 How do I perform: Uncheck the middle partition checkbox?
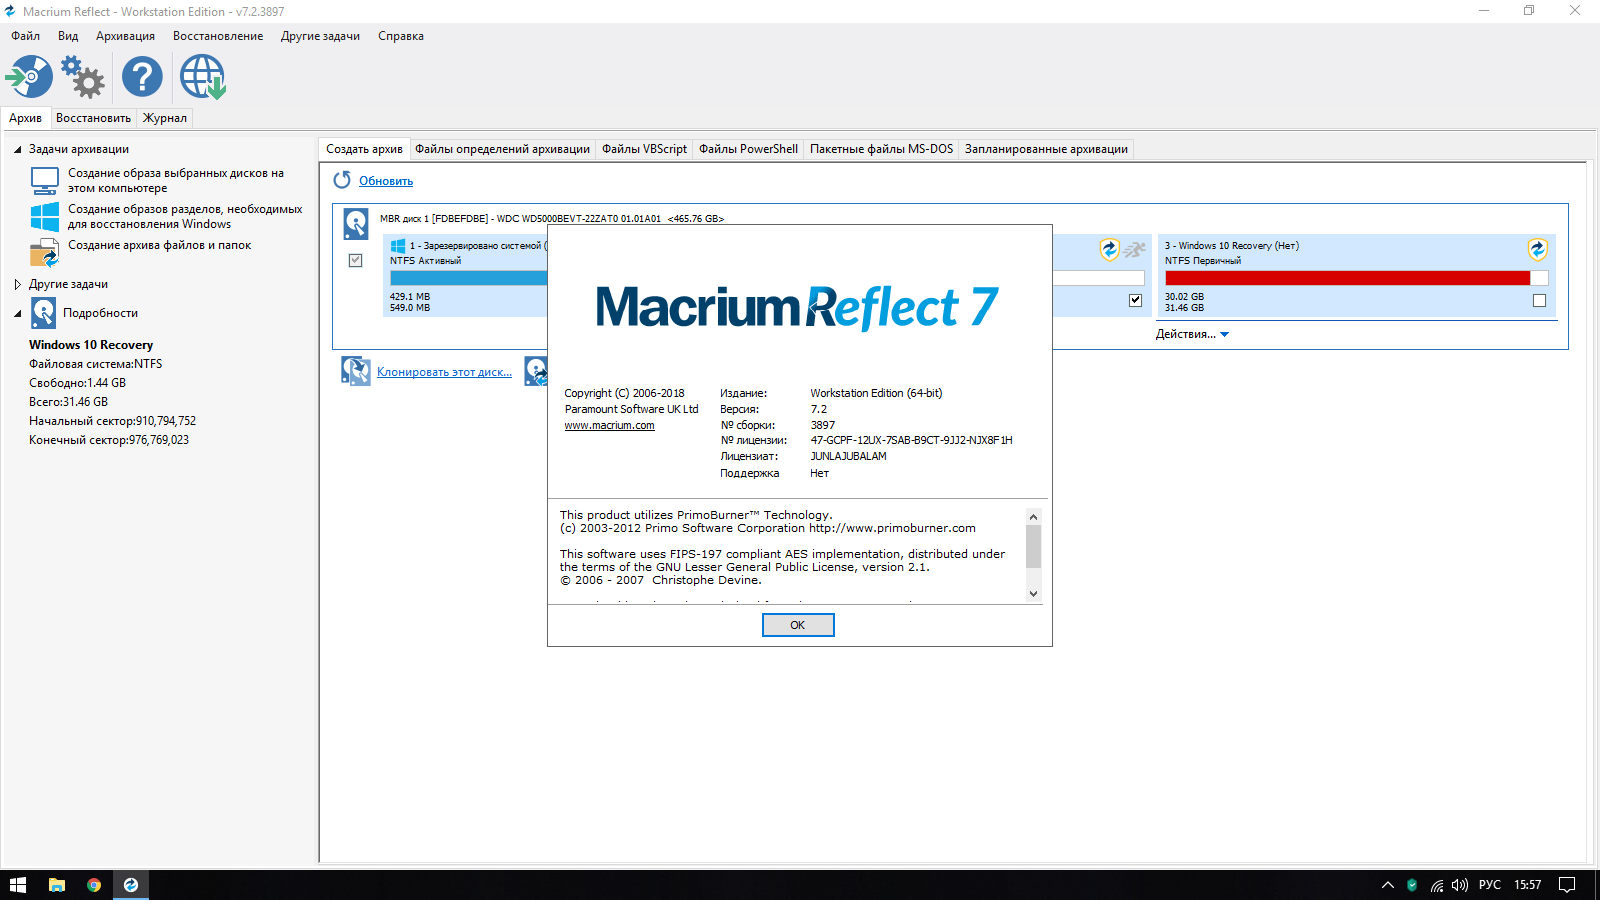coord(1135,300)
